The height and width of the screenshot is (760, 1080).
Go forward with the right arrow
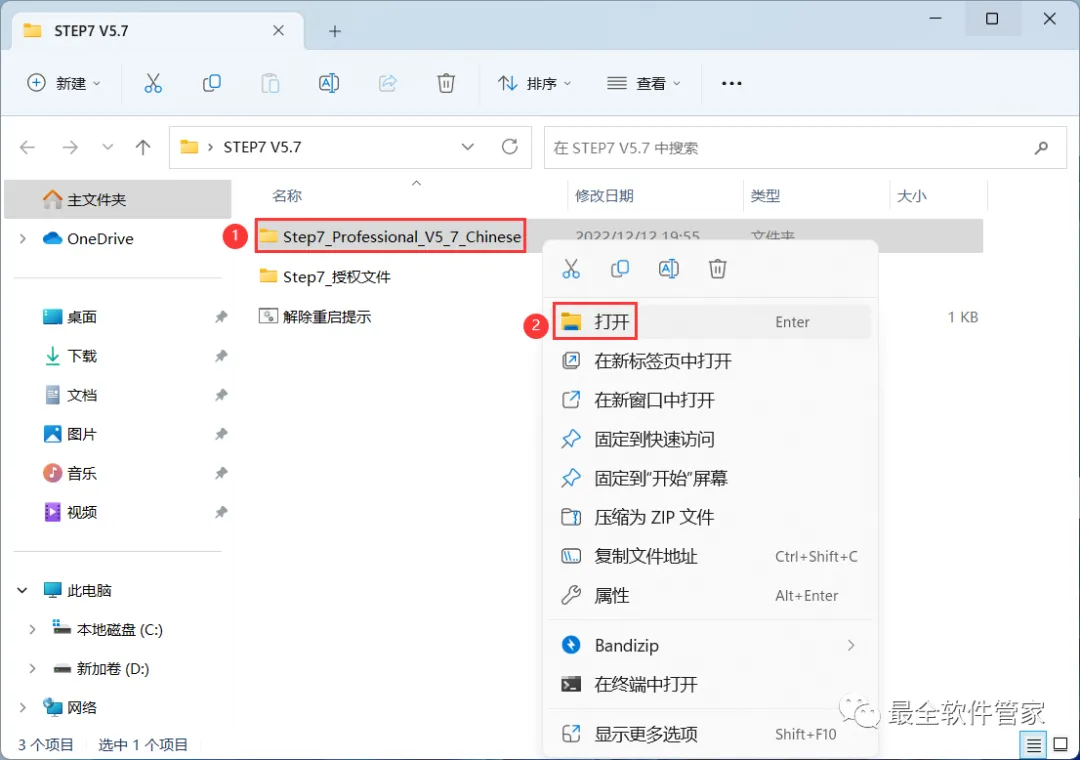pos(70,147)
